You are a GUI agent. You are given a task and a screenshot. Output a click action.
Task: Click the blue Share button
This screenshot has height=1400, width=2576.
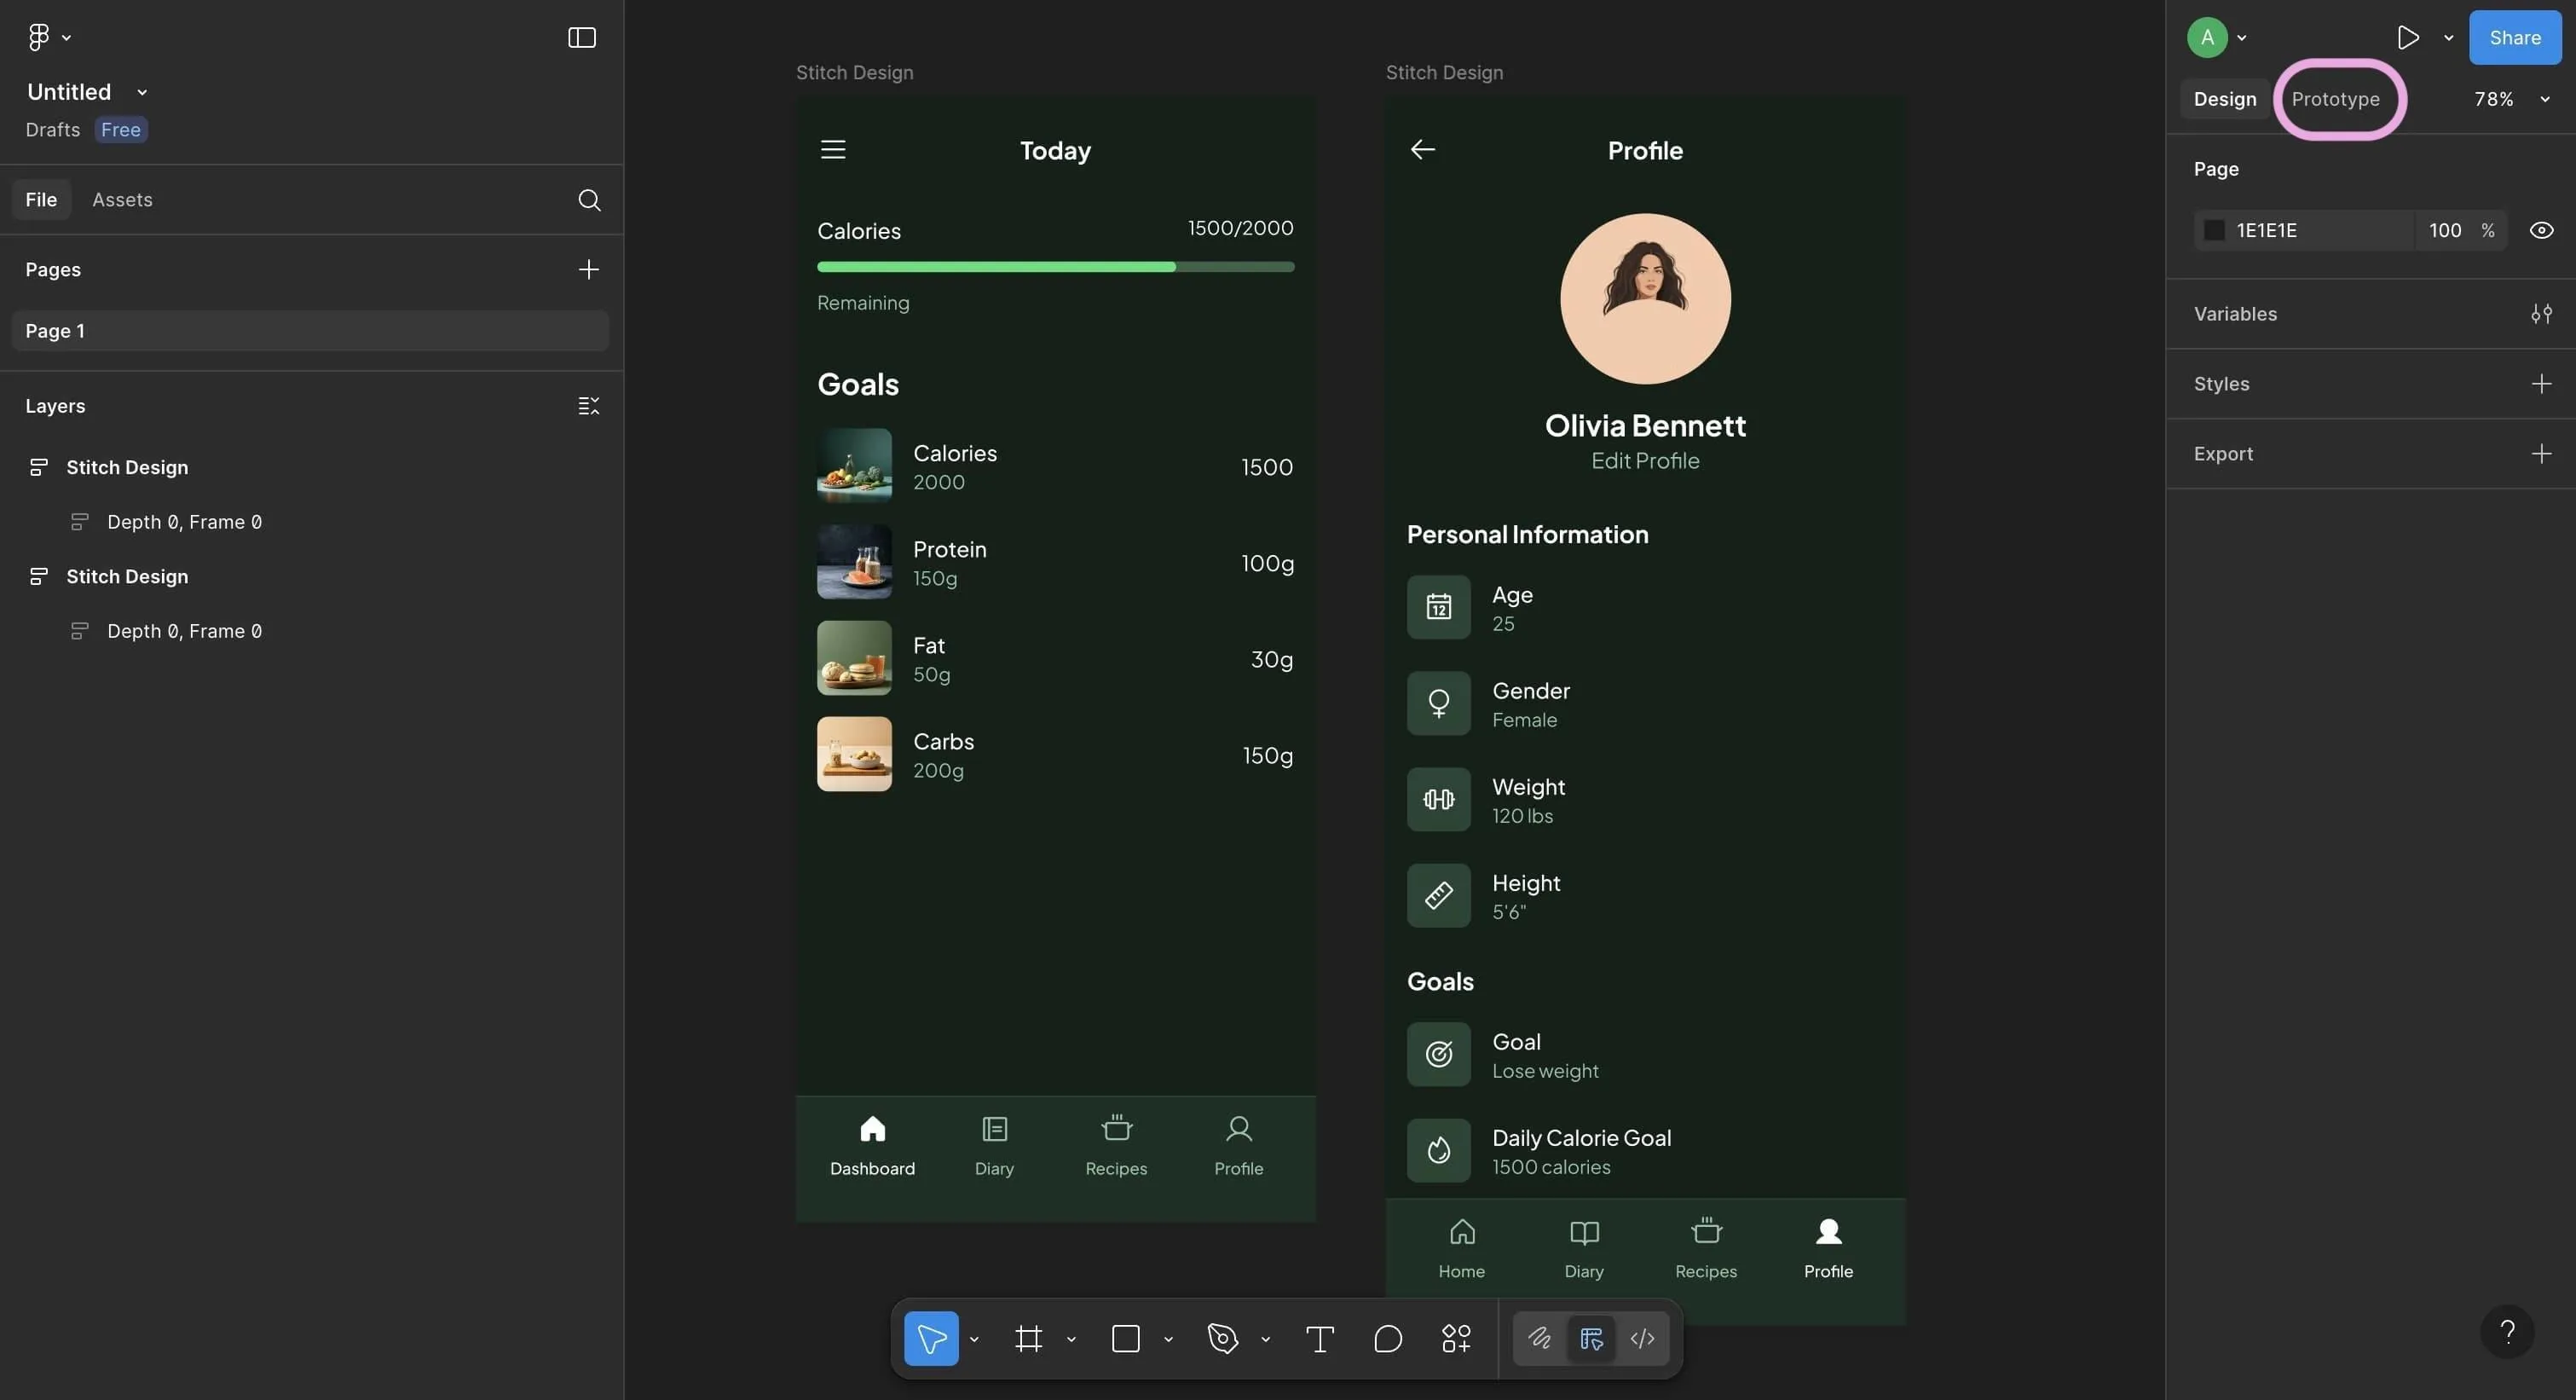coord(2514,38)
